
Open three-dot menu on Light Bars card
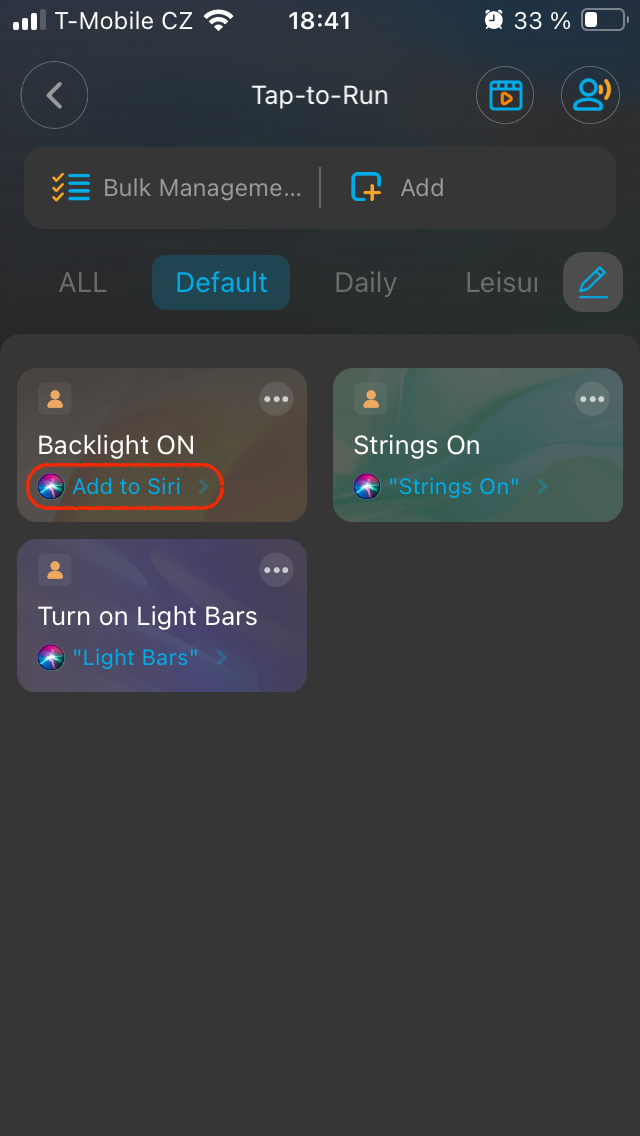(x=276, y=571)
